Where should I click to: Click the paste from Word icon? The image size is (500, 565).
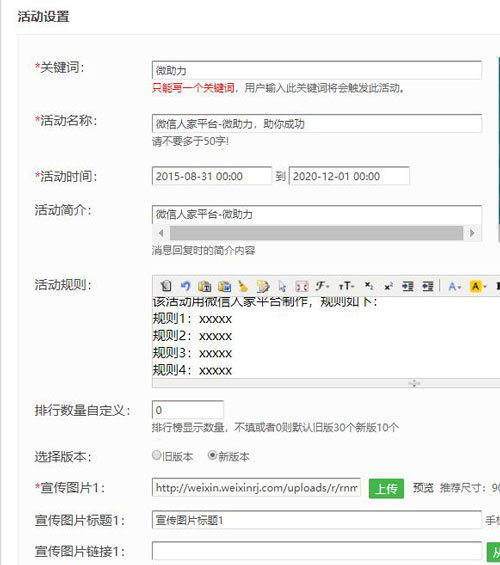point(224,286)
